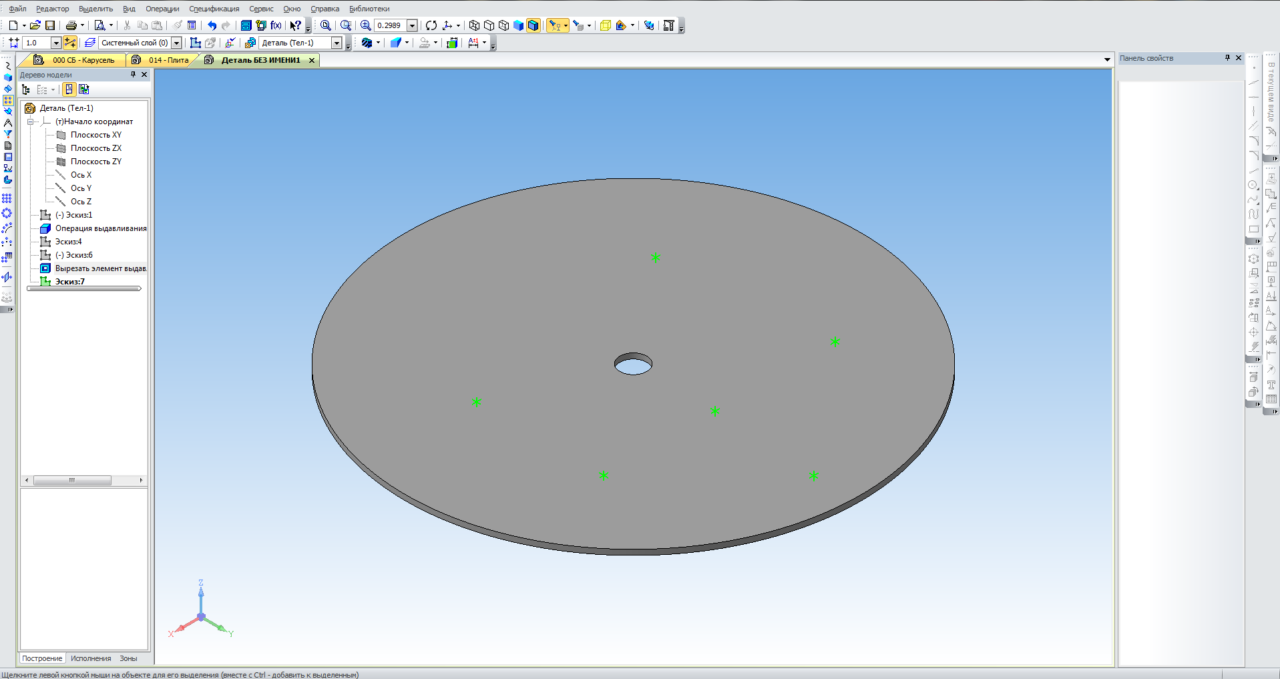The height and width of the screenshot is (679, 1280).
Task: Collapse the Начало координат tree node
Action: click(x=31, y=121)
